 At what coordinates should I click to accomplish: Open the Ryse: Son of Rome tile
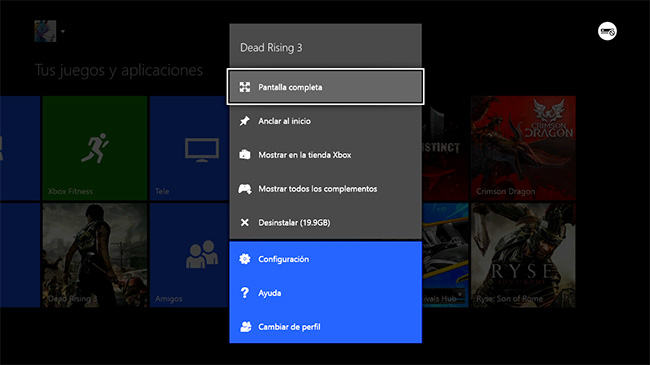523,255
